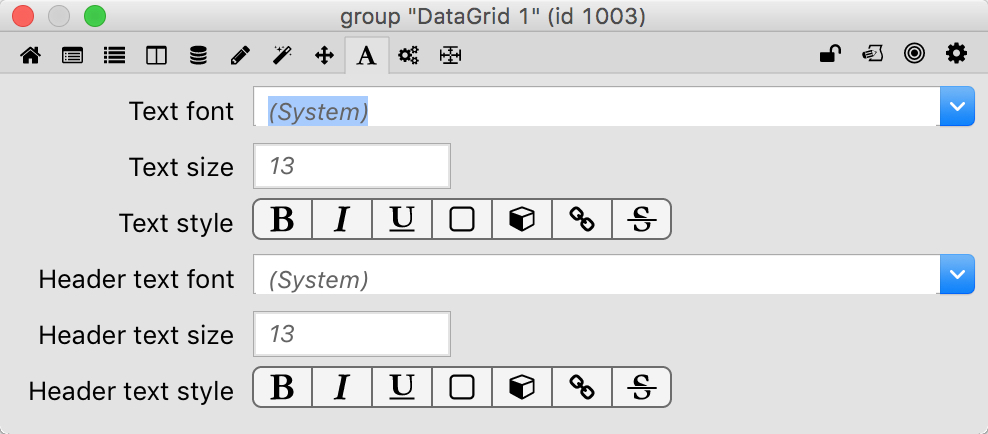Toggle Italic in Text style
The width and height of the screenshot is (988, 434).
tap(342, 219)
